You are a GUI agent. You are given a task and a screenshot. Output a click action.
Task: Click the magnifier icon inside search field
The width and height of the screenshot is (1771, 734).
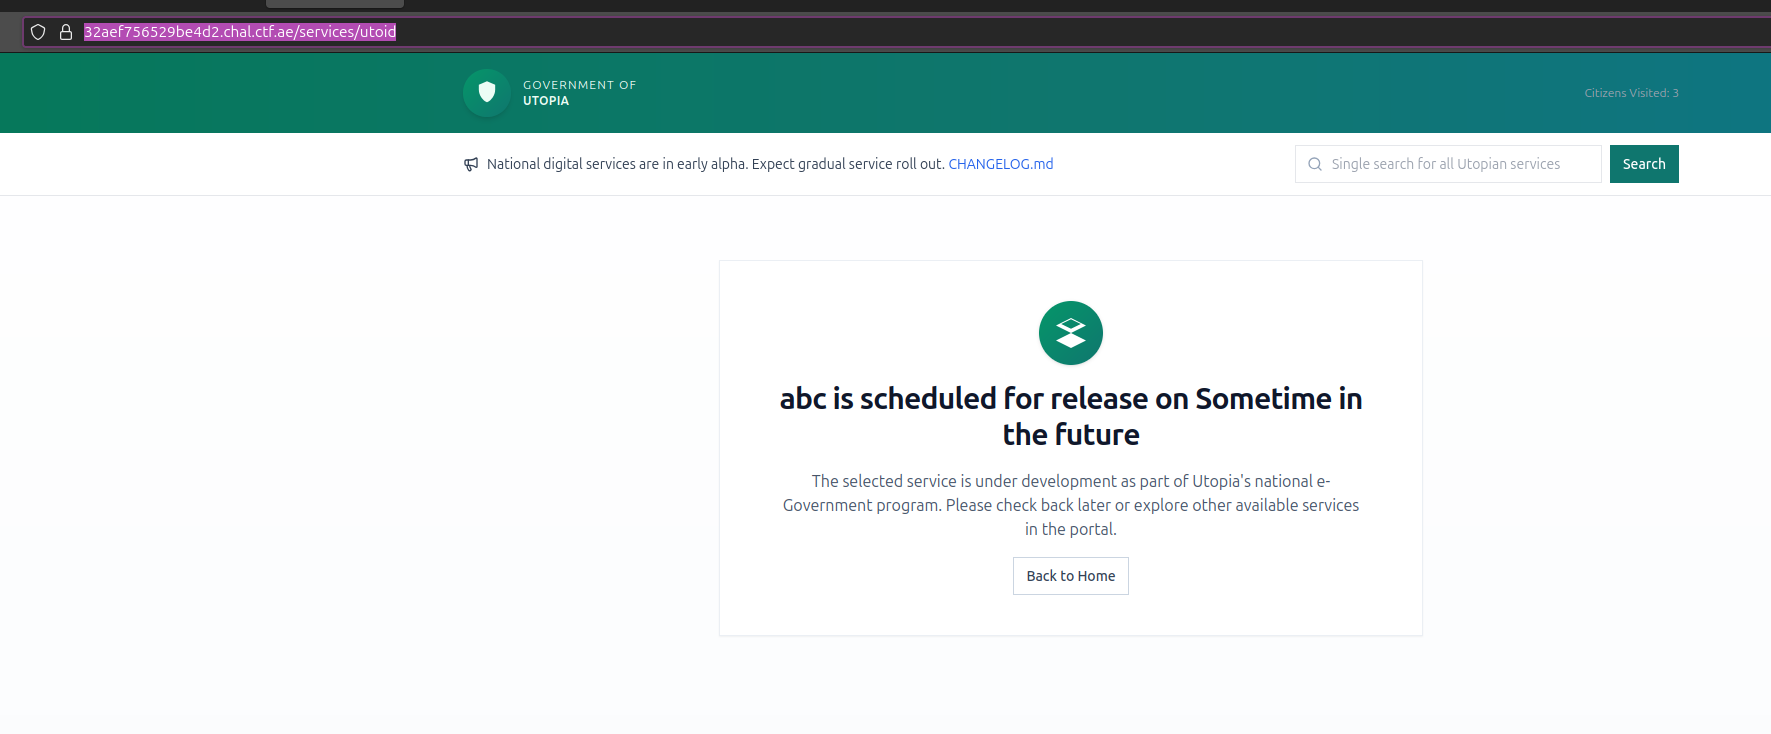(x=1315, y=164)
